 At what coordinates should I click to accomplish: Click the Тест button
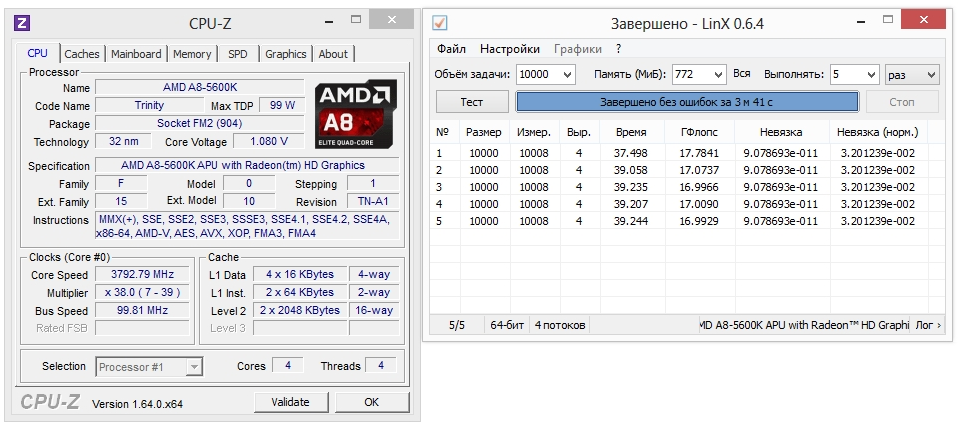click(x=472, y=102)
